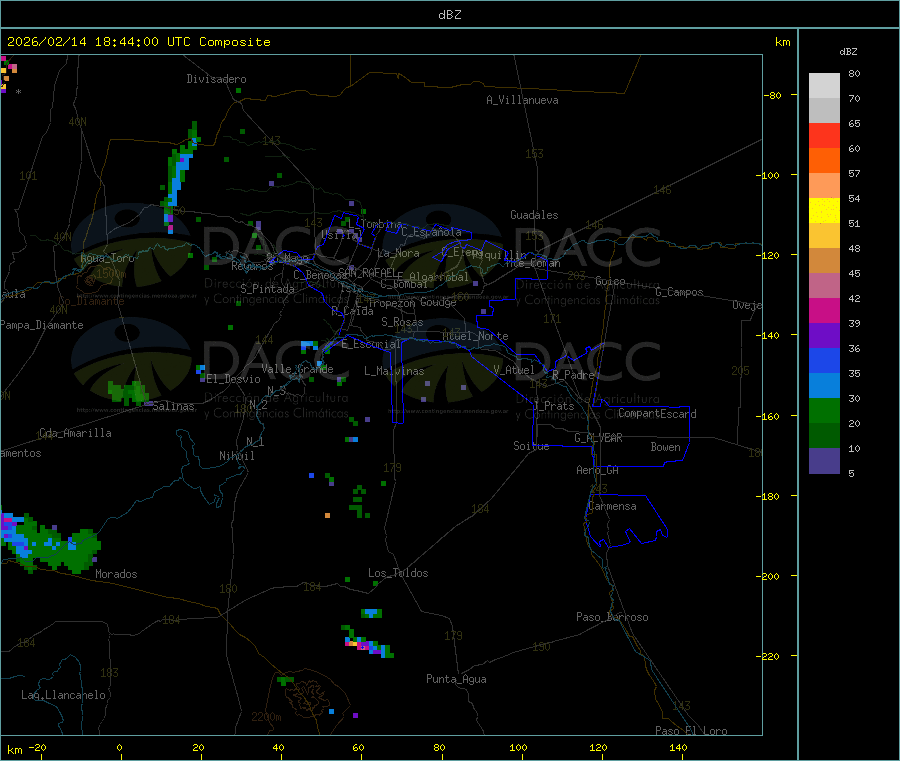Click the 'Paso_Barroso' map label
900x761 pixels.
(612, 617)
